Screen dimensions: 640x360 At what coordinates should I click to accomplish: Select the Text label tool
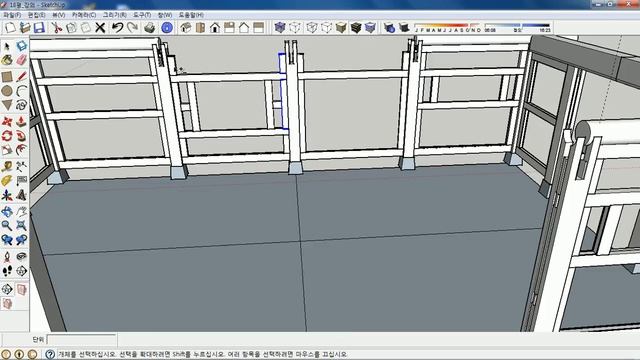(22, 180)
